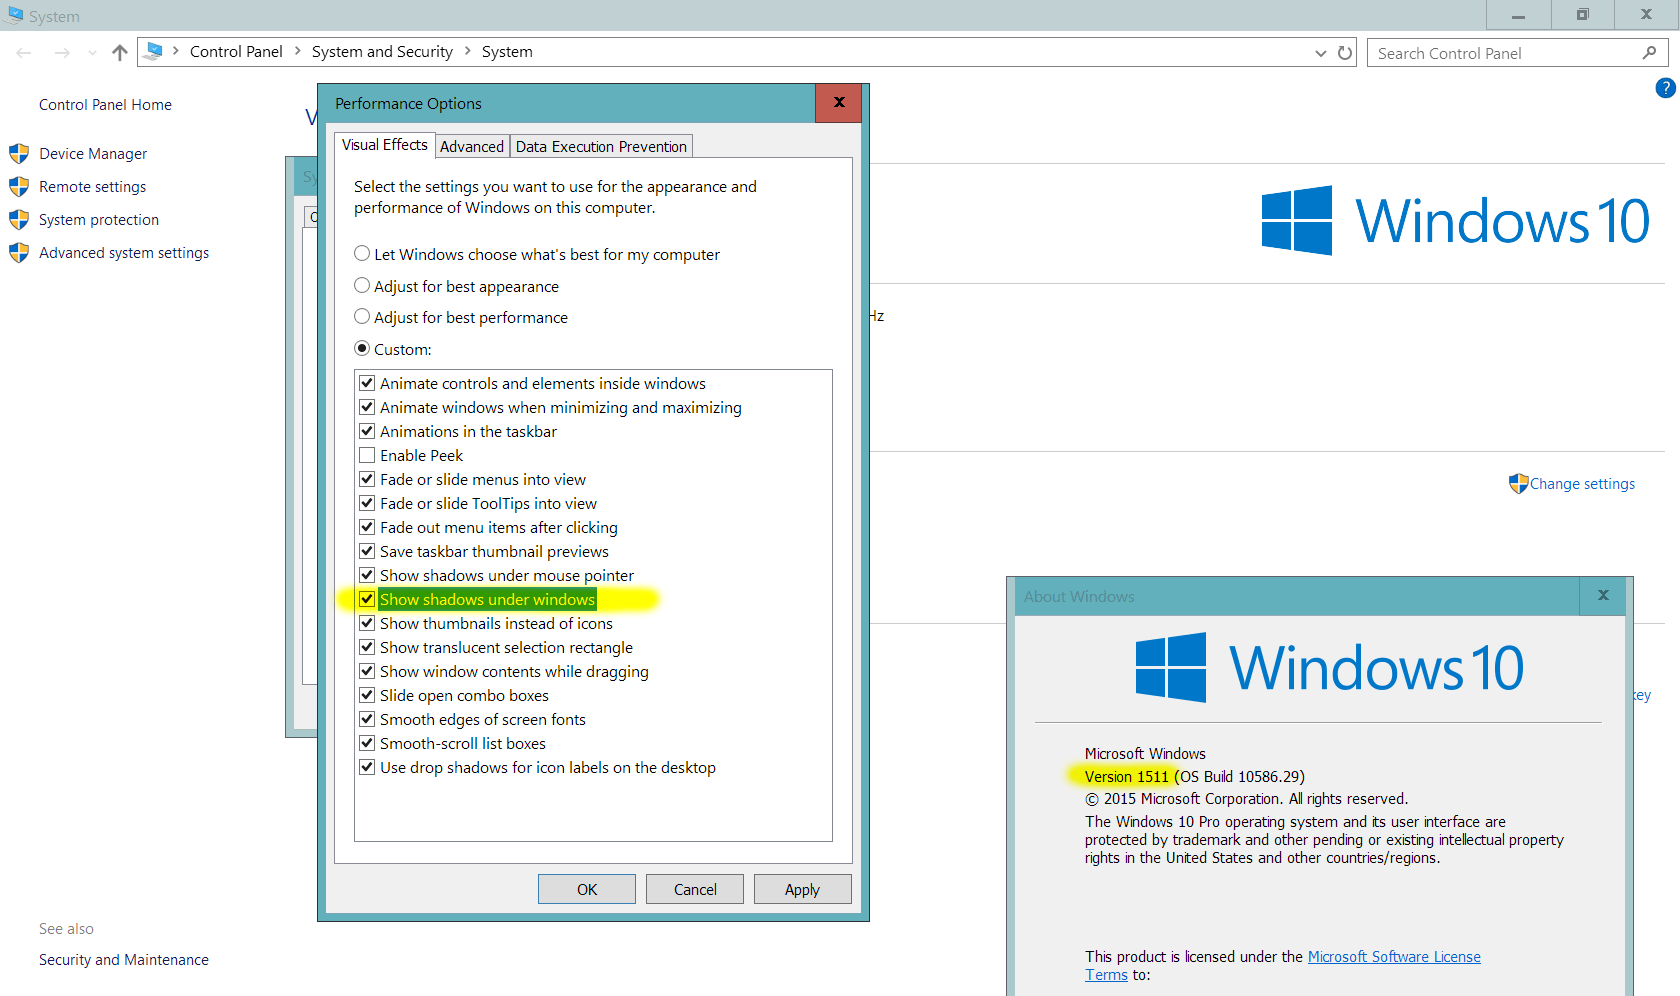1680x996 pixels.
Task: Click the breadcrumb arrow after System and Security
Action: [466, 51]
